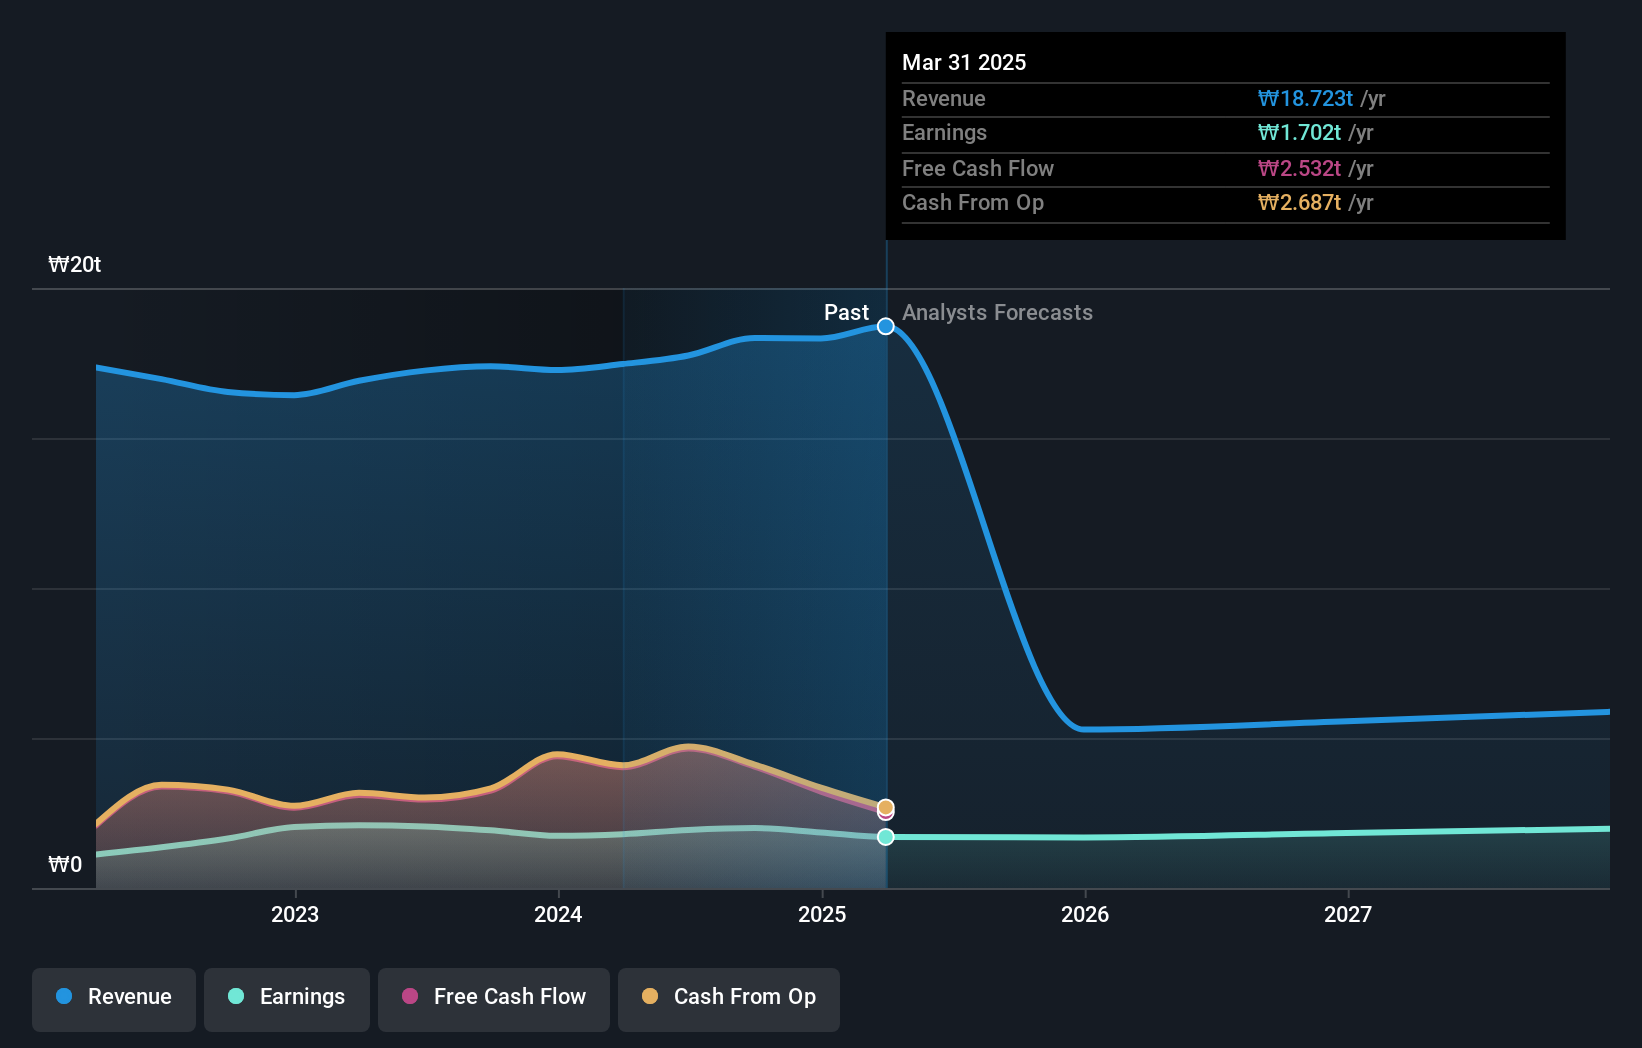Click the Earnings row label in tooltip
The image size is (1642, 1048).
(x=944, y=132)
